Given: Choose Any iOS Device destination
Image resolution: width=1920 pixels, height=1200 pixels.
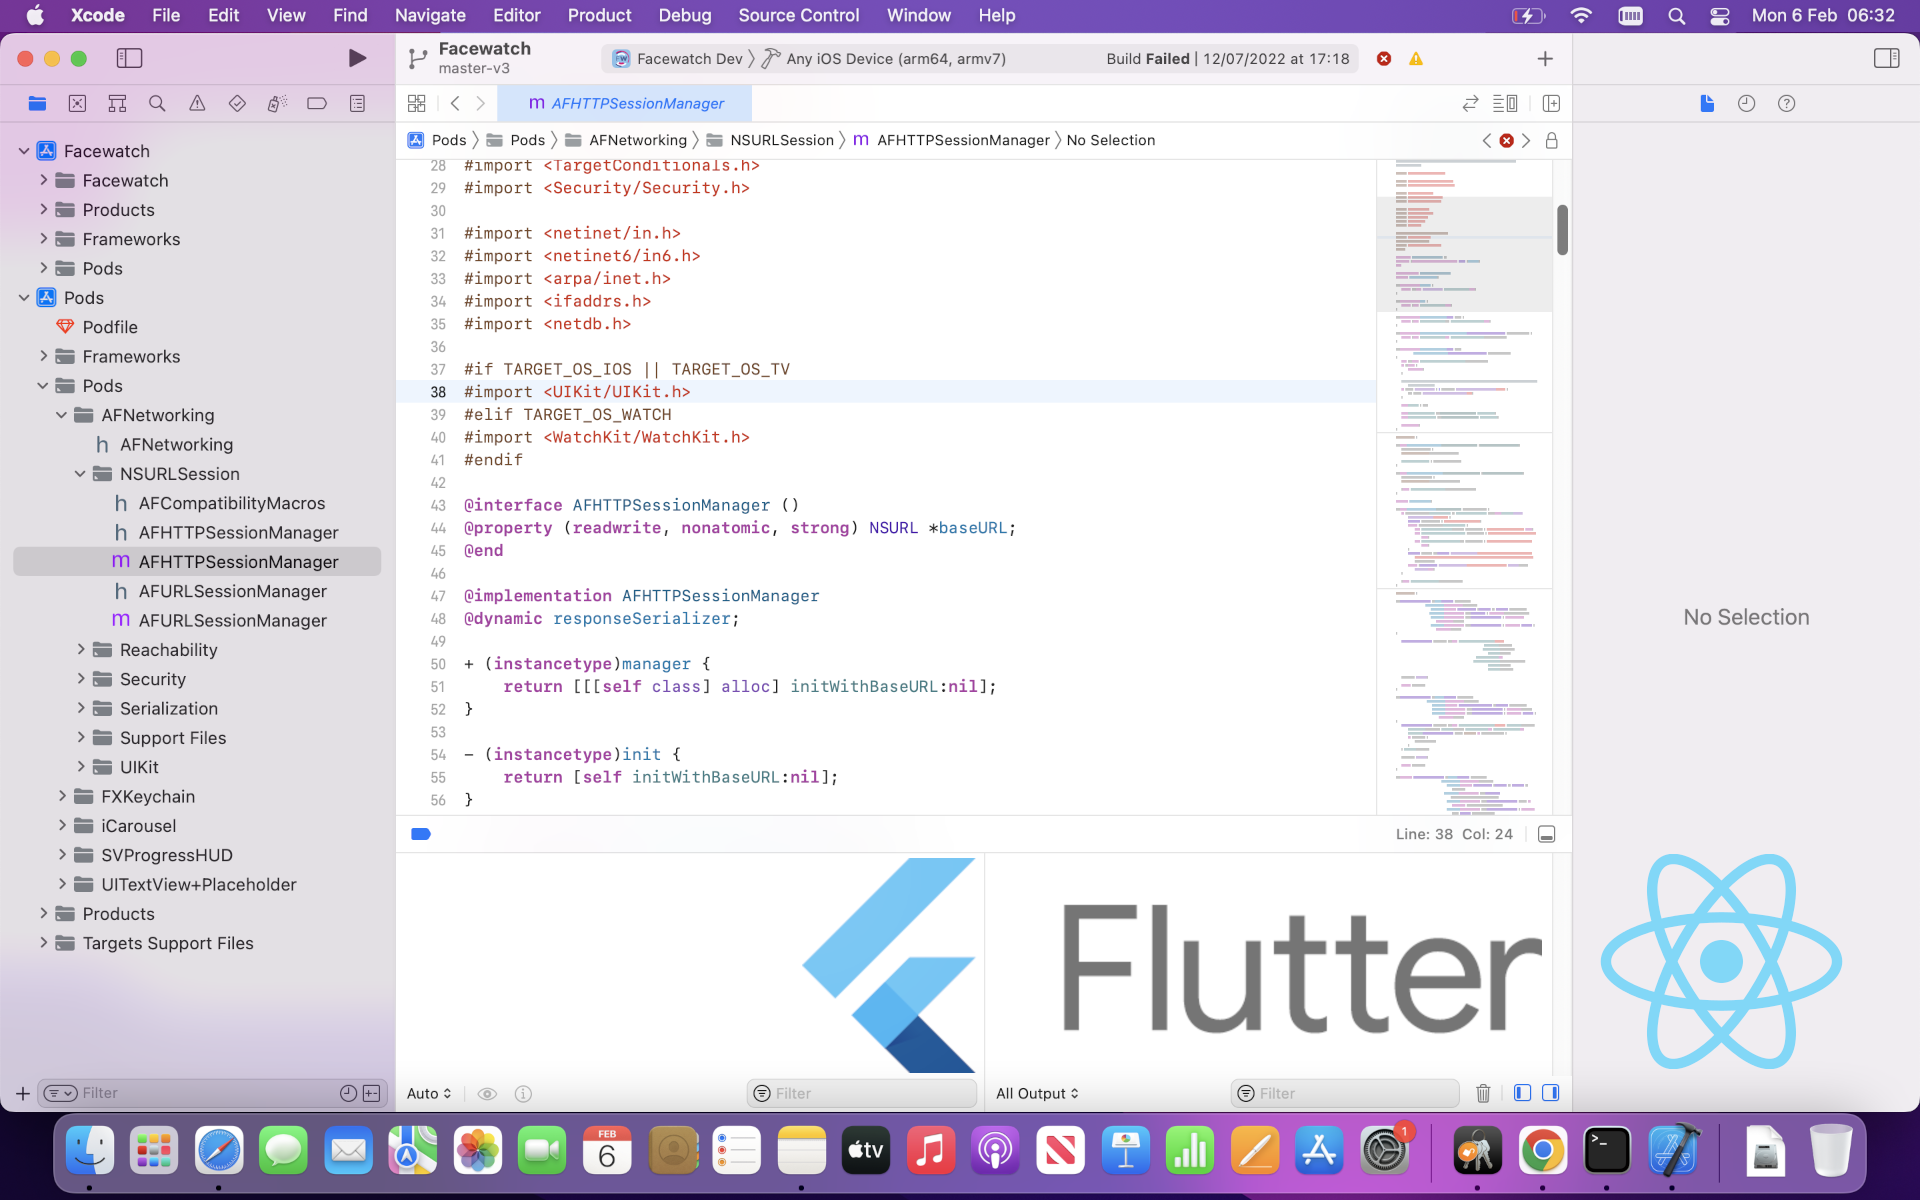Looking at the screenshot, I should 884,59.
